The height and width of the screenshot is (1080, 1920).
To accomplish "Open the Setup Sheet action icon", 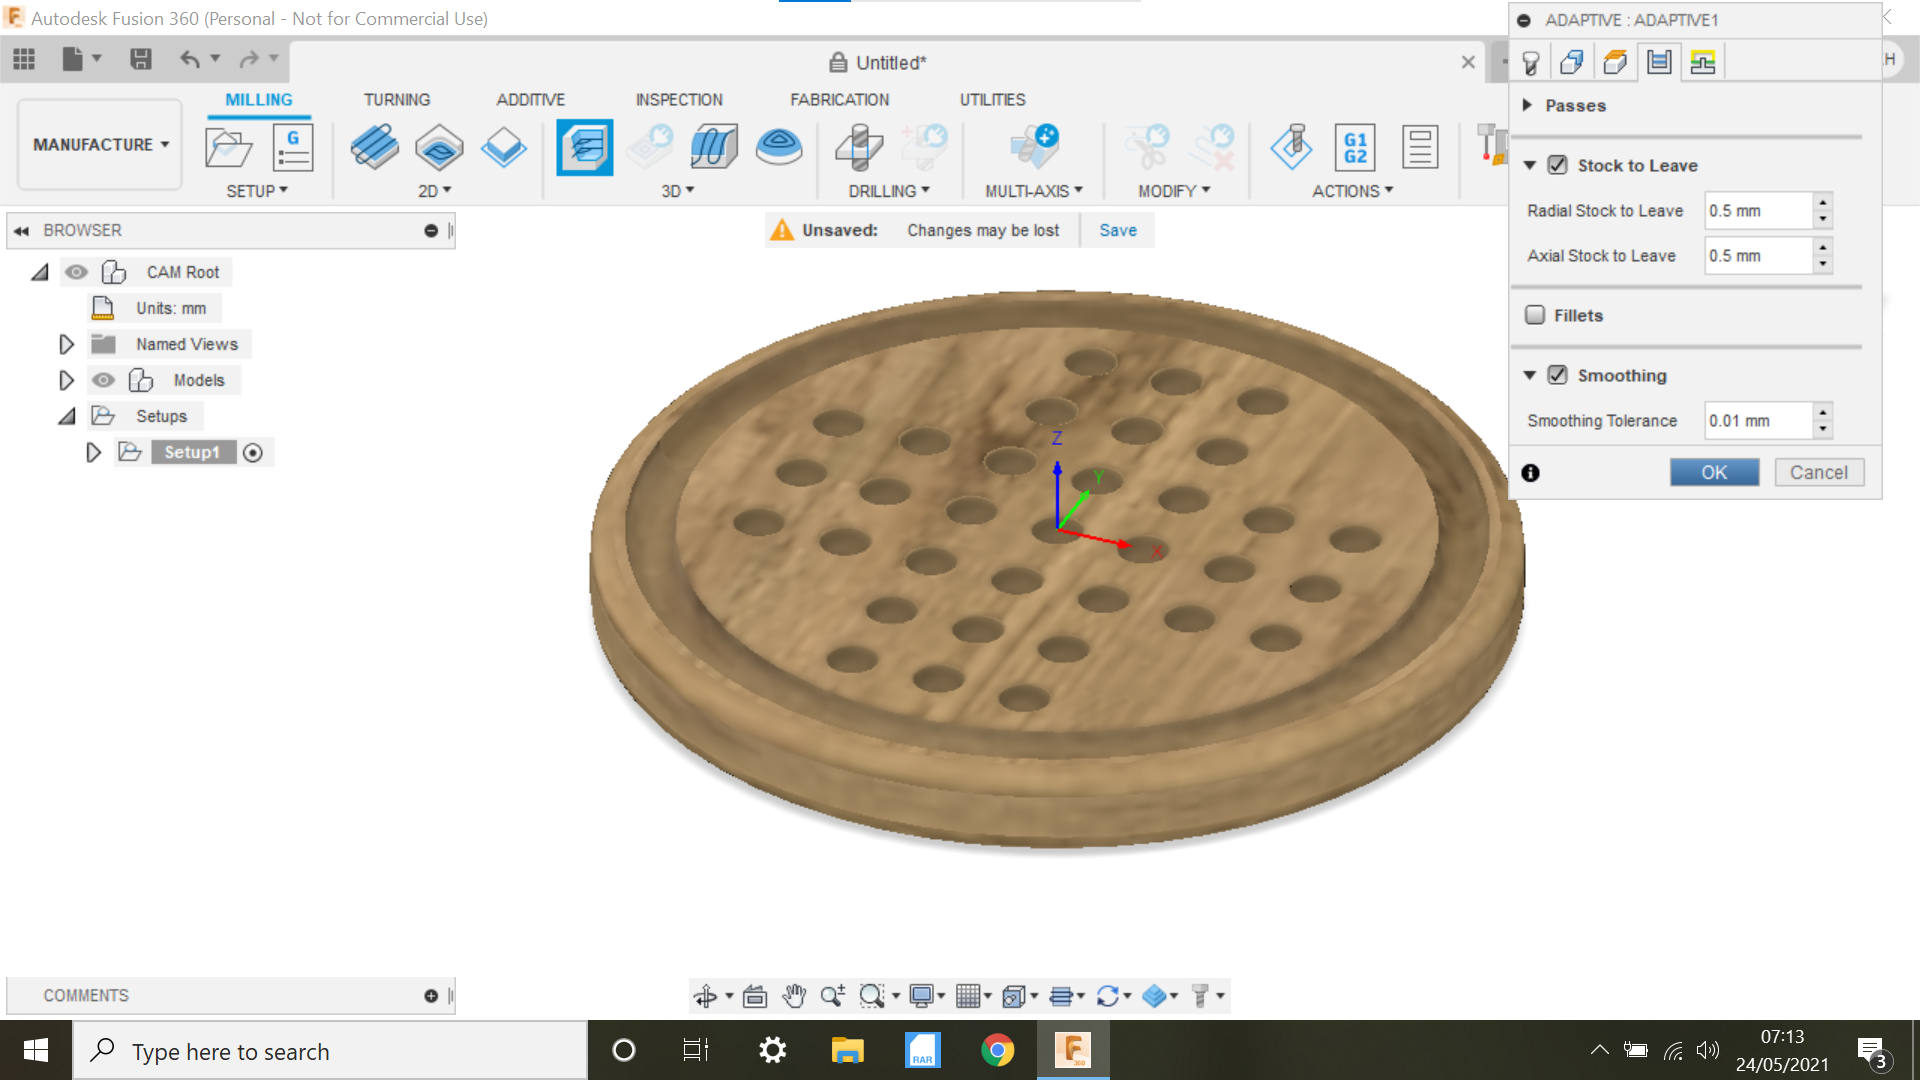I will tap(1420, 147).
